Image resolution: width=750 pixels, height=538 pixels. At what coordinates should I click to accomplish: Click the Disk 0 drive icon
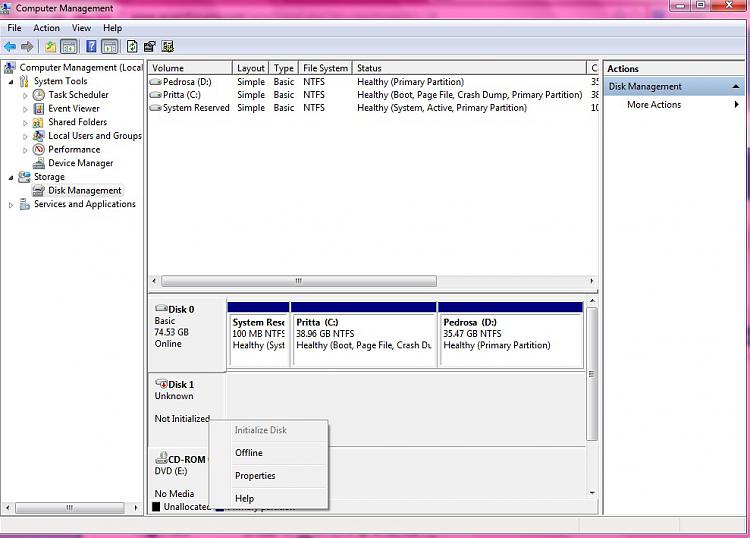pos(161,309)
